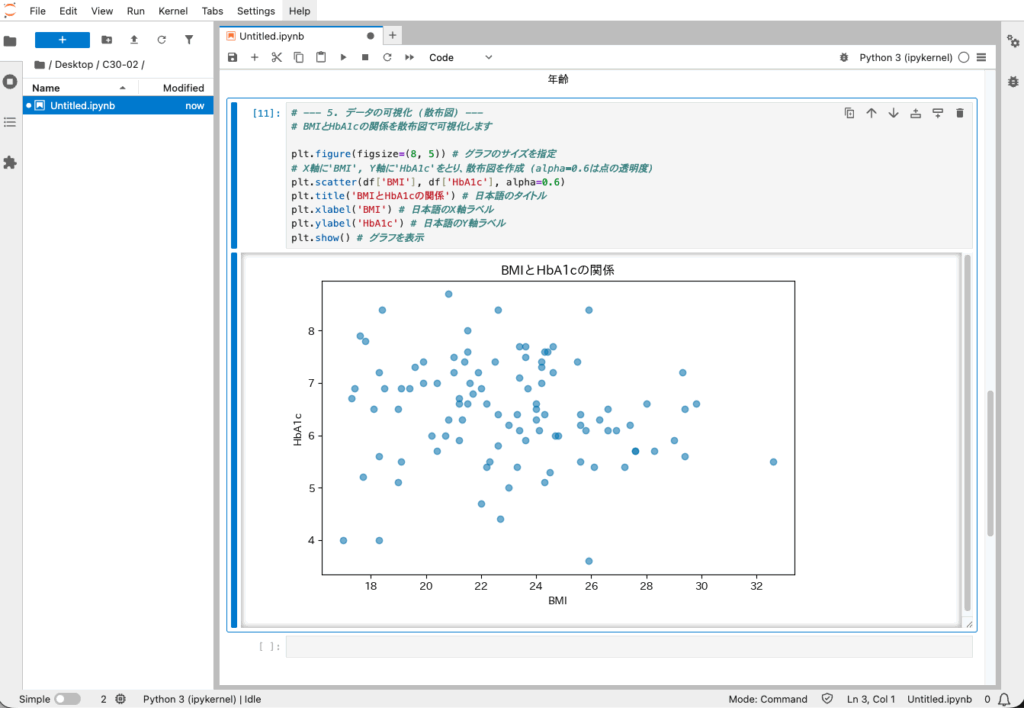Delete the cell using the trash icon

click(960, 113)
